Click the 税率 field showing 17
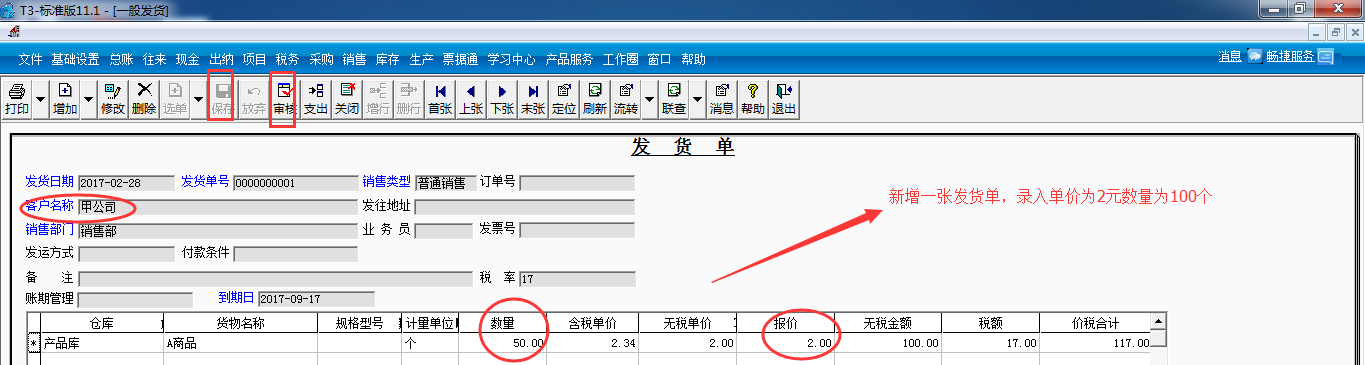 coord(577,279)
